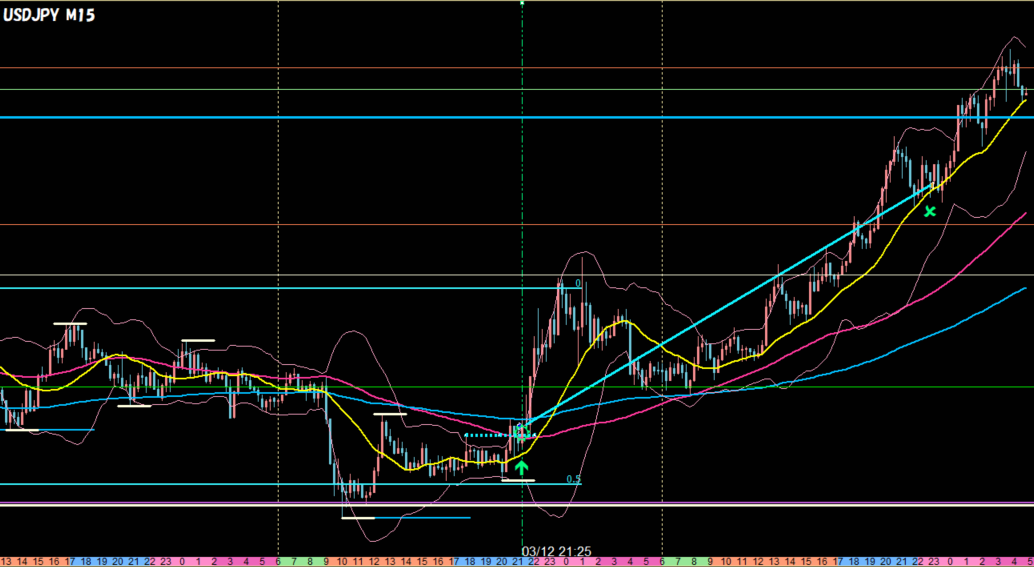
Task: Click the green dashed circle entry marker
Action: pos(522,433)
